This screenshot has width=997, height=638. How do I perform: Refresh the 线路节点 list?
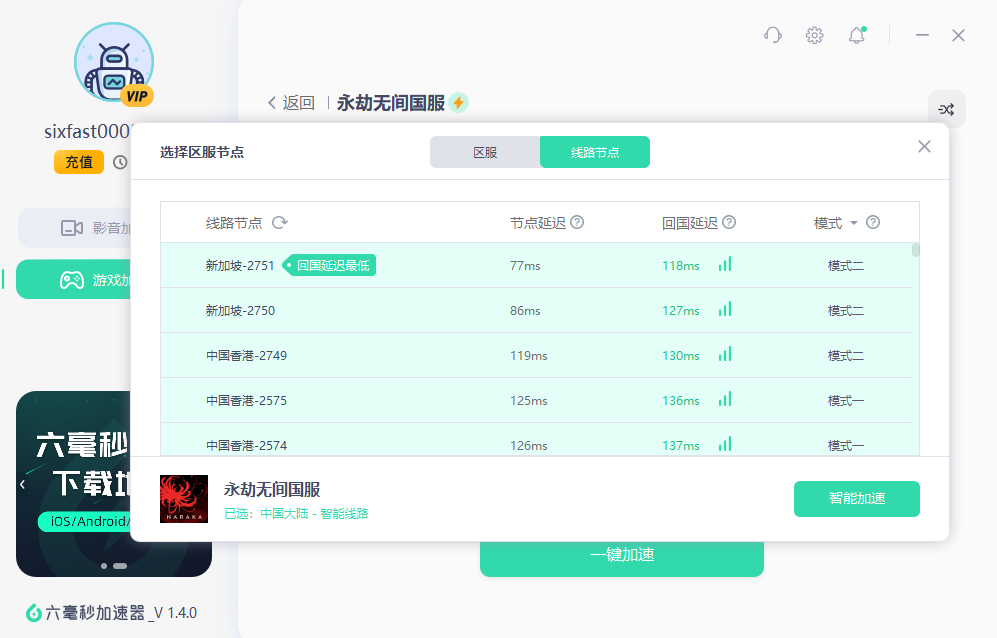(280, 223)
